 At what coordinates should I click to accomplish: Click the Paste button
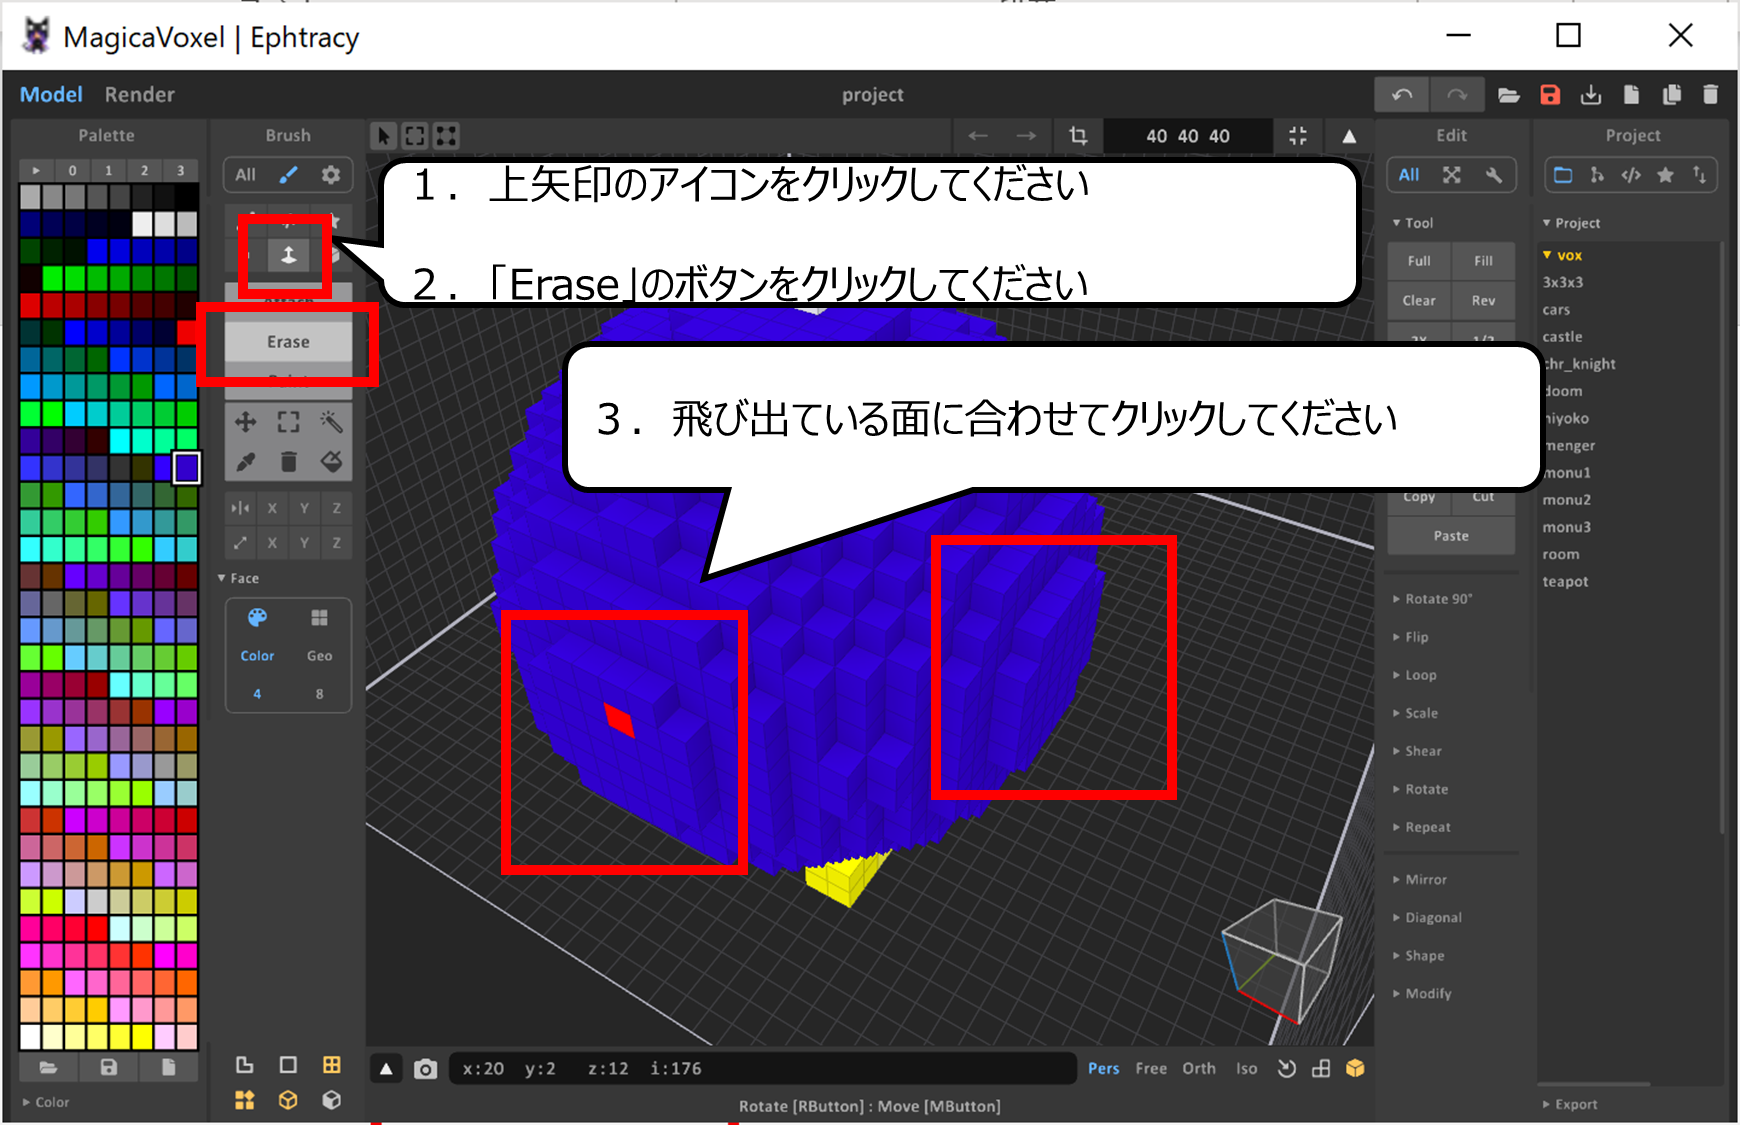pyautogui.click(x=1451, y=536)
